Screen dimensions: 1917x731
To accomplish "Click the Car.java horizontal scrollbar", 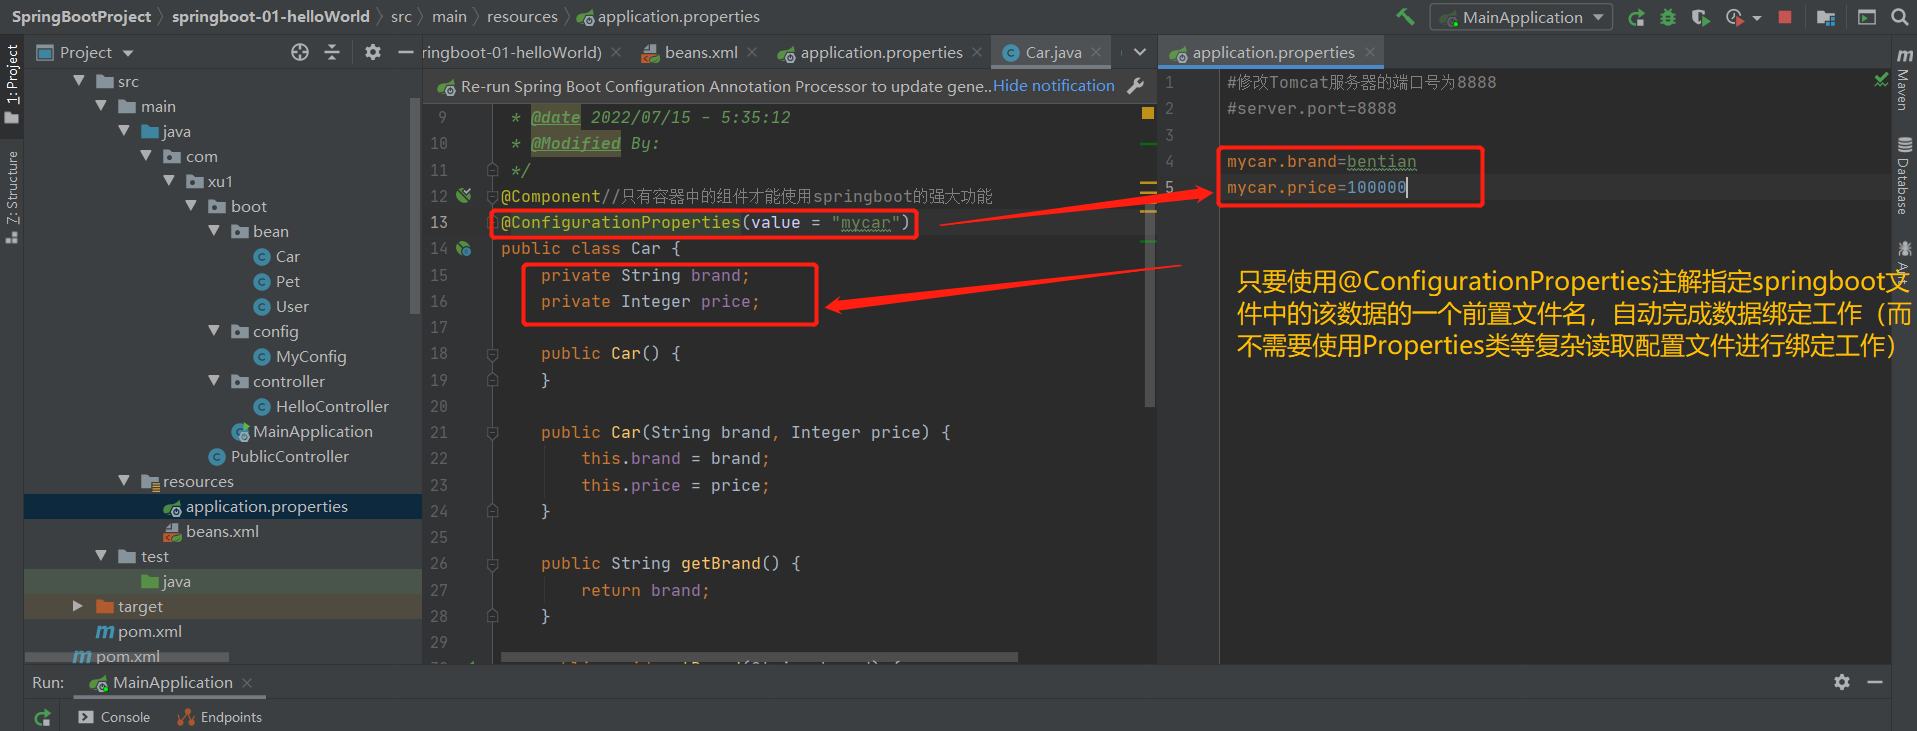I will (759, 657).
